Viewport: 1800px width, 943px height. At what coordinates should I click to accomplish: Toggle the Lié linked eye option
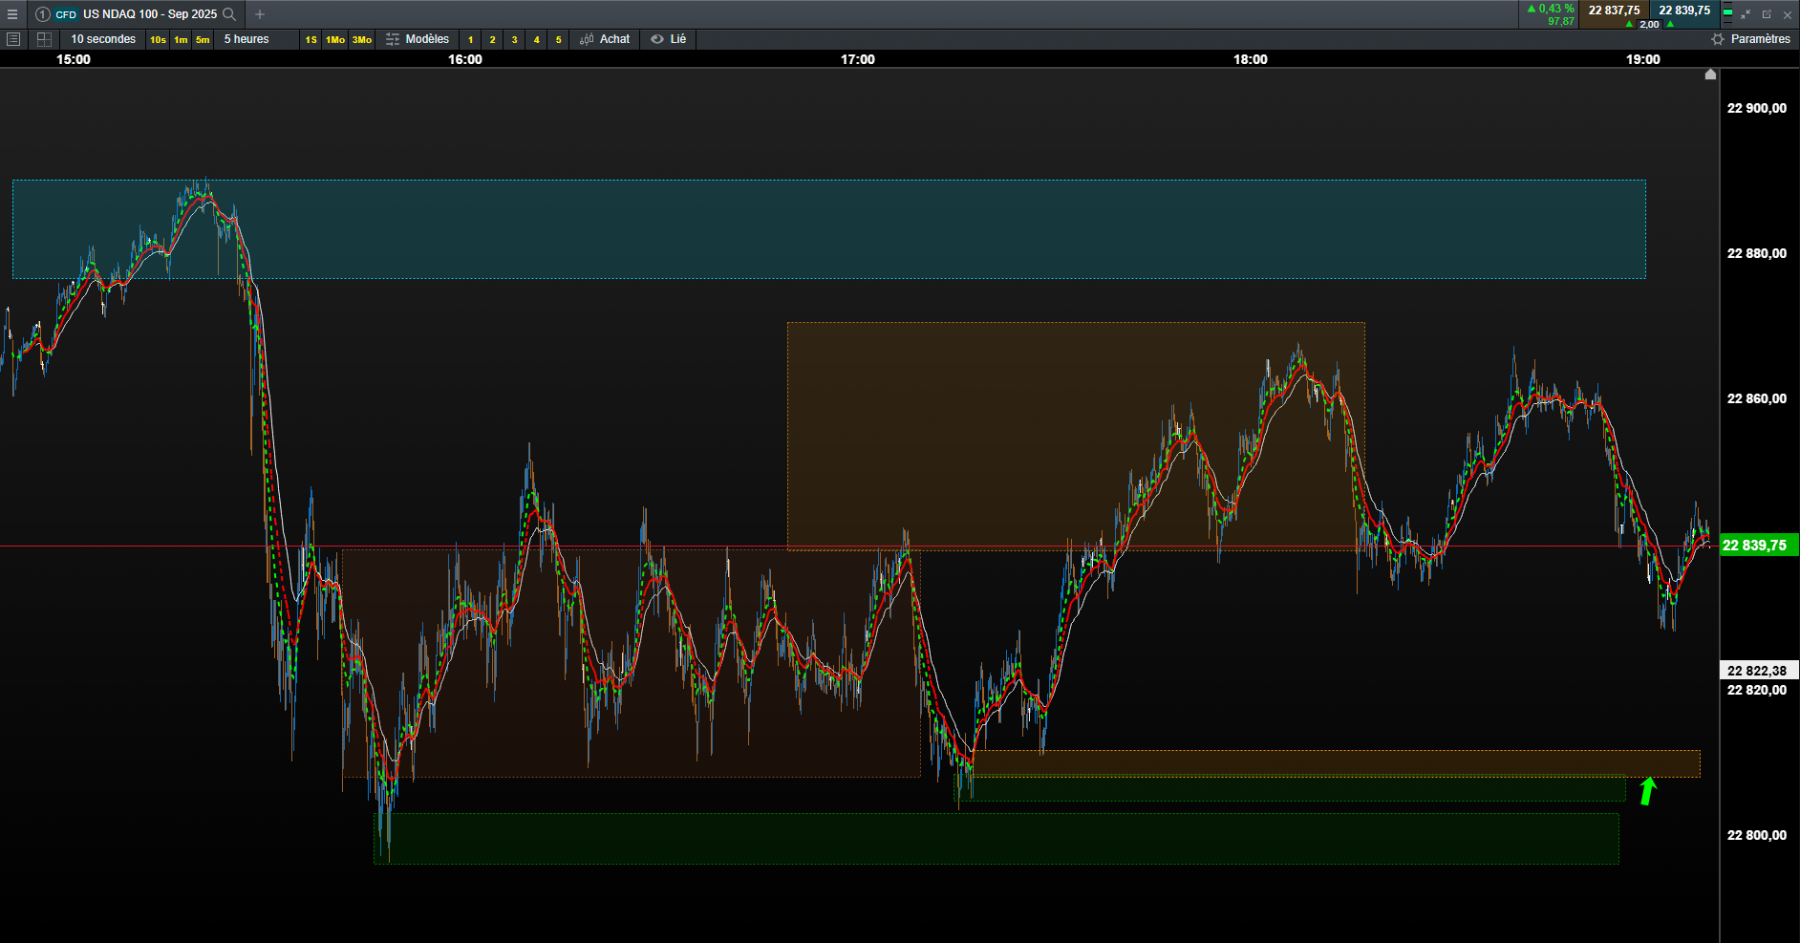[668, 39]
